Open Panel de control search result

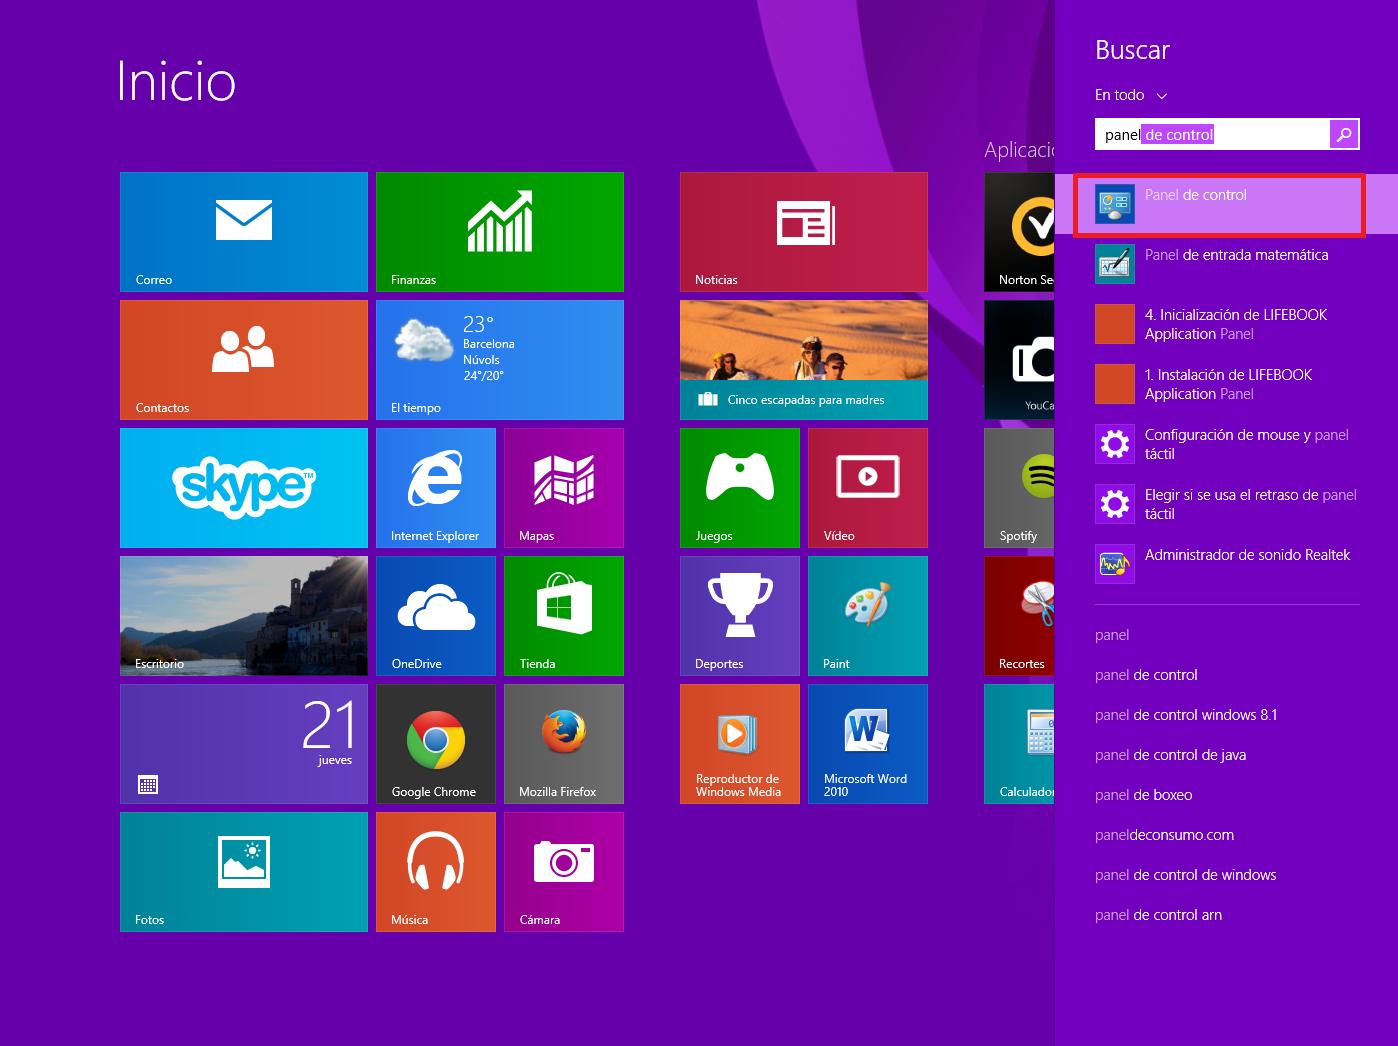coord(1218,204)
